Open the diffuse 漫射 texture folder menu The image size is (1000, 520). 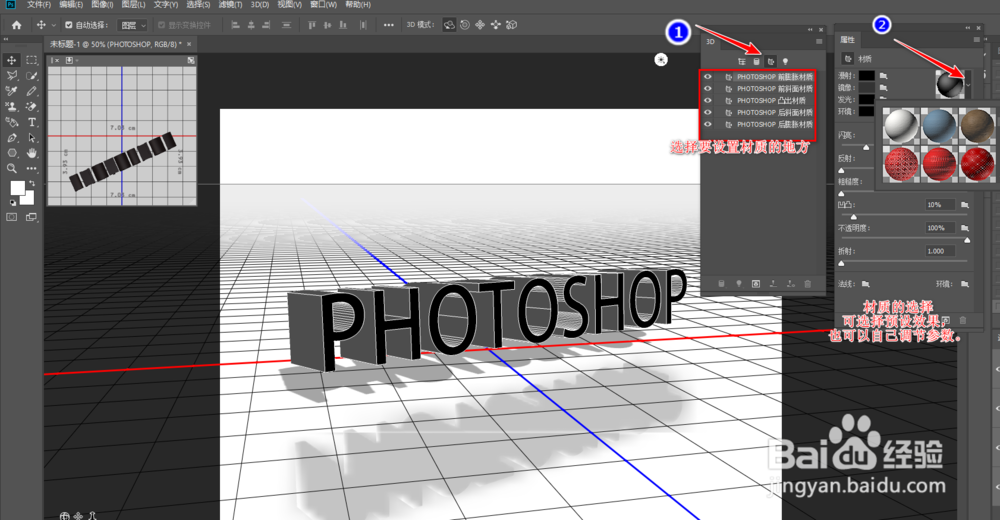883,75
